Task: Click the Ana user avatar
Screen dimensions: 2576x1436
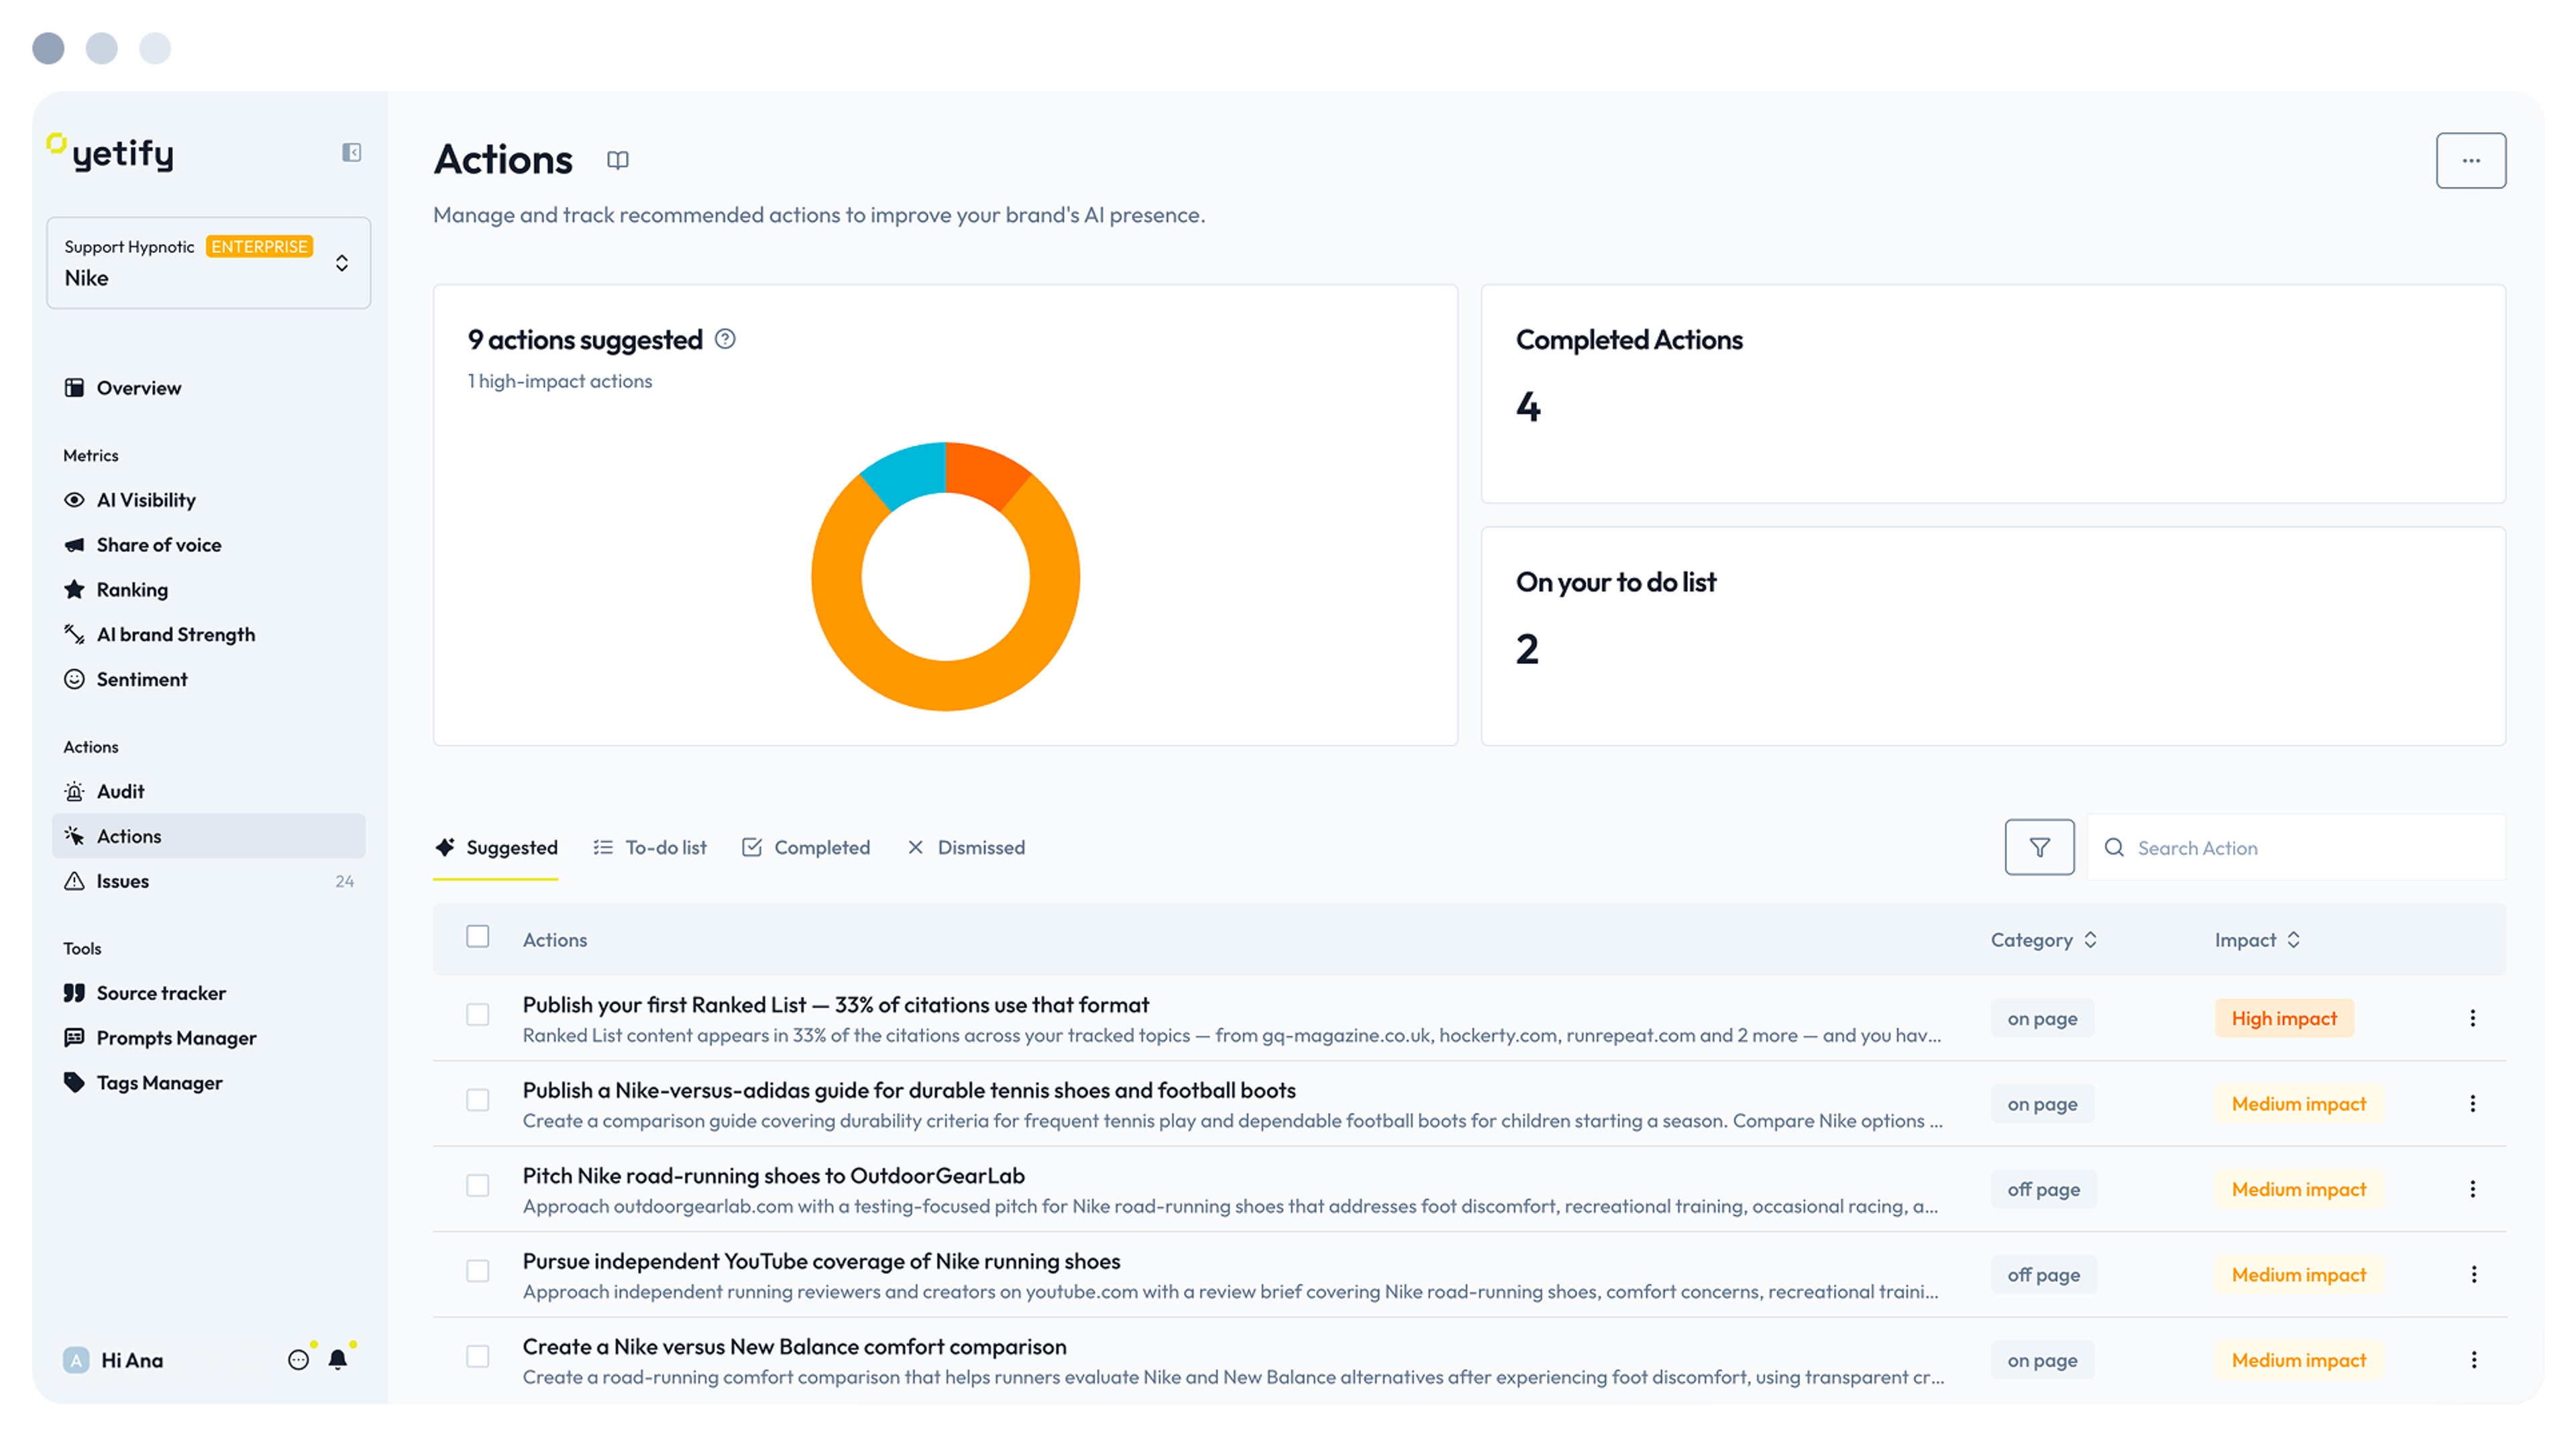Action: pos(76,1359)
